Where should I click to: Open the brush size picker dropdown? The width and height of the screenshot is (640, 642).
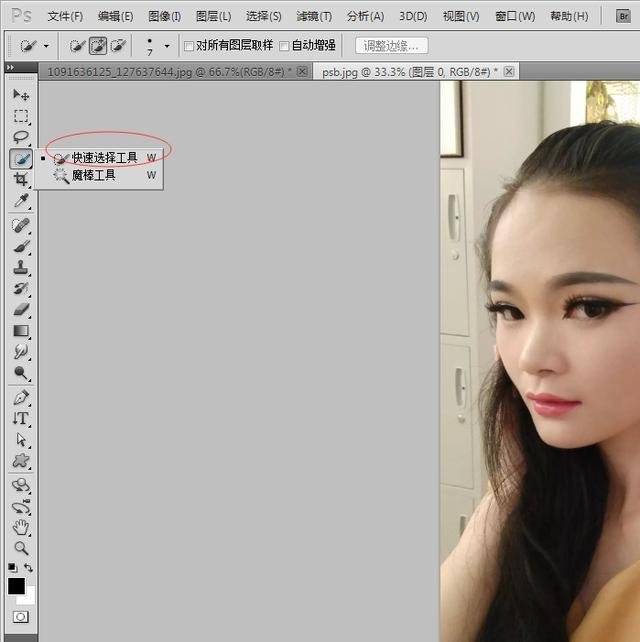point(167,46)
